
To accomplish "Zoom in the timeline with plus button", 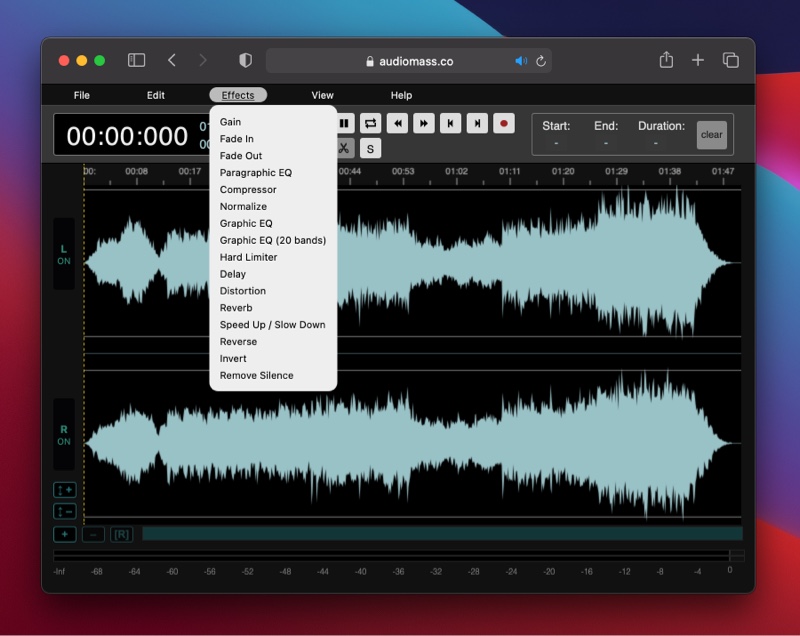I will tap(65, 535).
